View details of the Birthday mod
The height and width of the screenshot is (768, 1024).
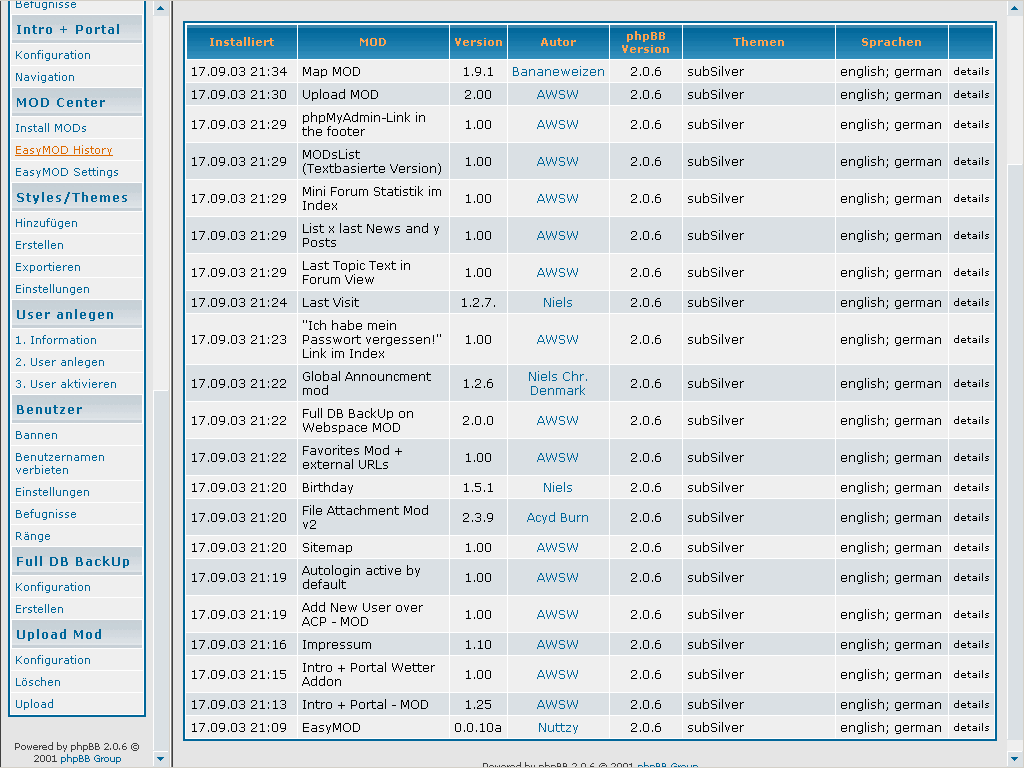point(970,488)
